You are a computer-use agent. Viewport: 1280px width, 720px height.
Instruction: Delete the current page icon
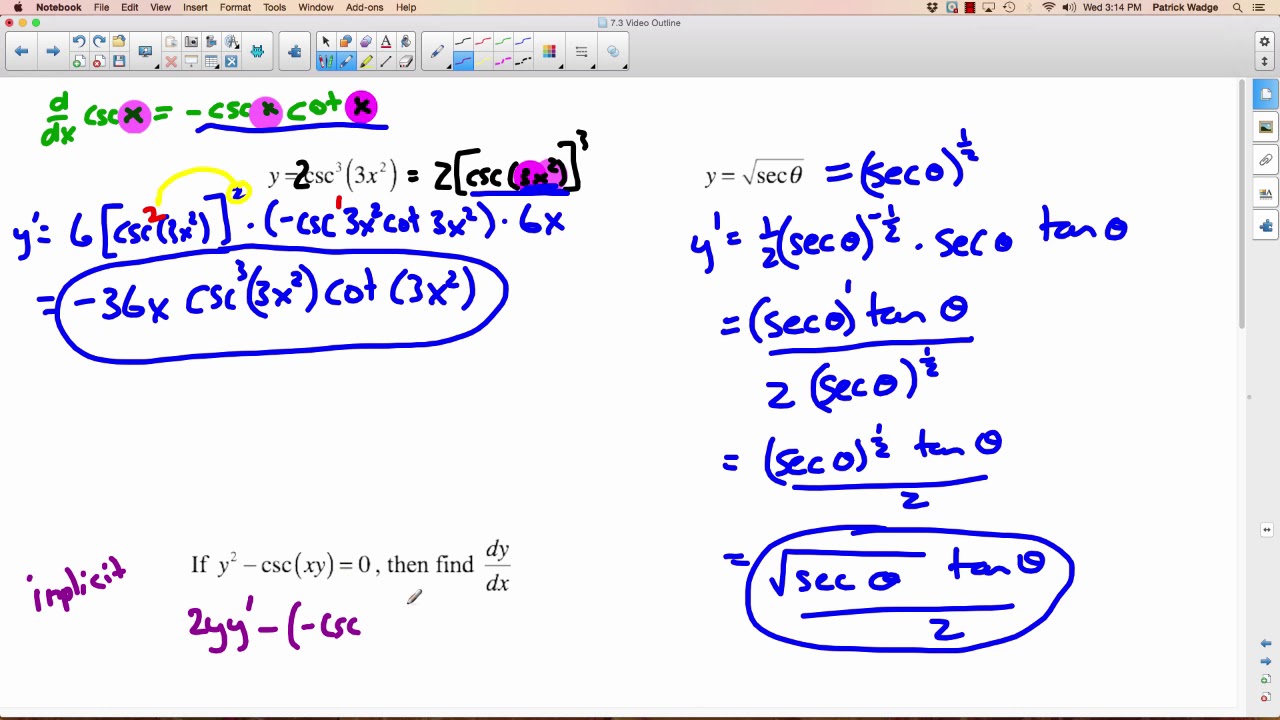pos(99,62)
